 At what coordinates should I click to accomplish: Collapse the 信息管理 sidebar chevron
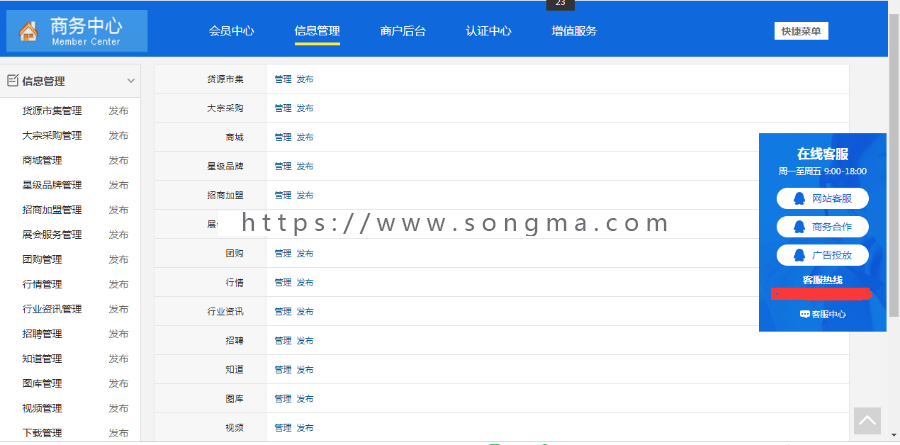pos(131,81)
